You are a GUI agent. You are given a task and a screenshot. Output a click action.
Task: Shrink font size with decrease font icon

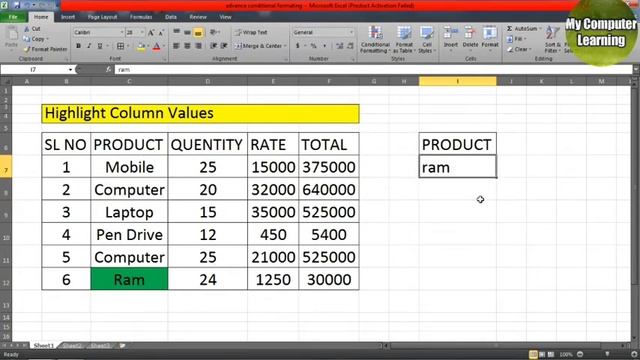[x=161, y=33]
